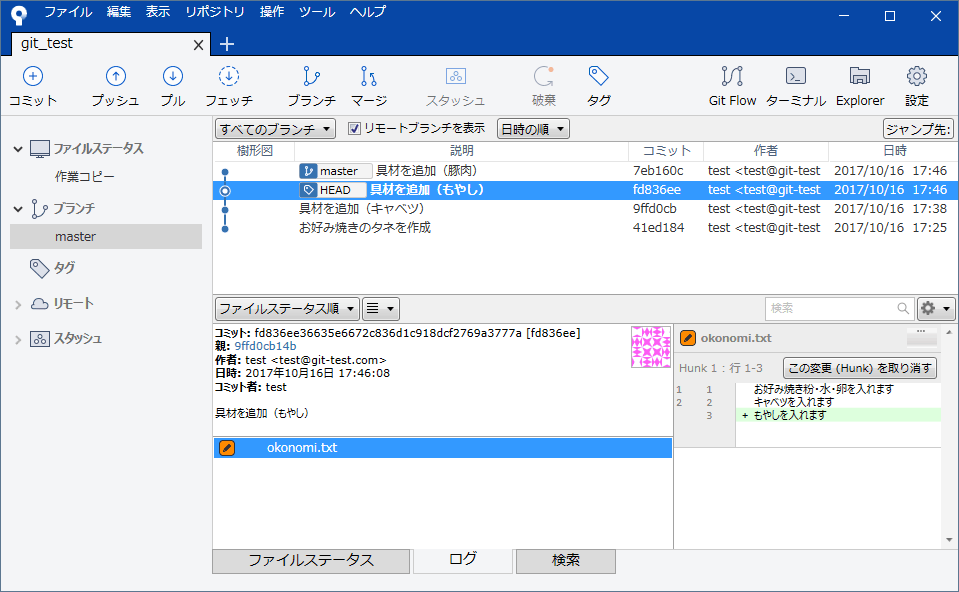Switch to the 検索 tab at the bottom
The width and height of the screenshot is (959, 592).
coord(565,561)
